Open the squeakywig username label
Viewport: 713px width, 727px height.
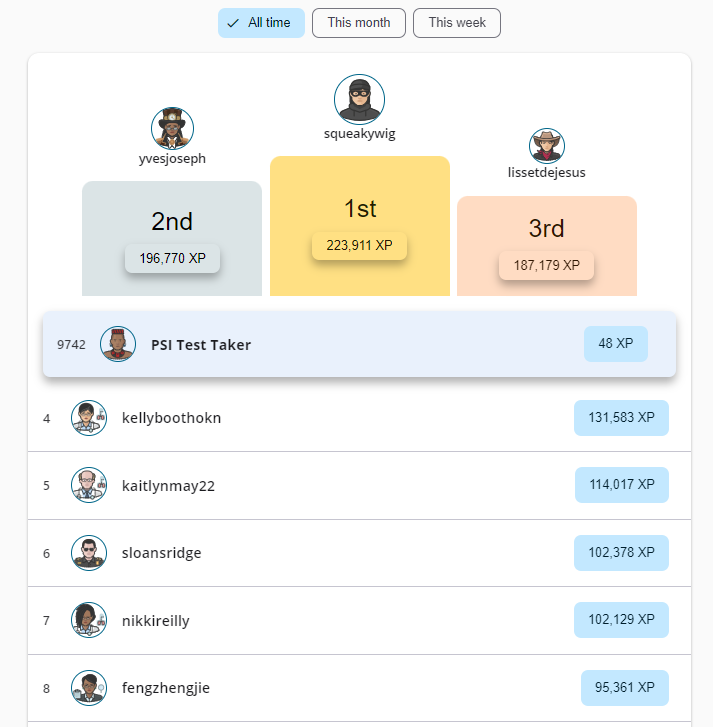click(359, 134)
